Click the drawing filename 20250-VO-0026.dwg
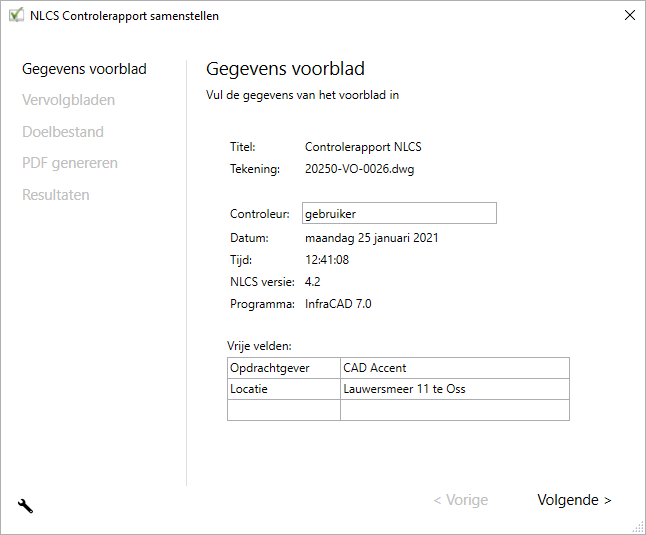The image size is (646, 535). pyautogui.click(x=359, y=169)
